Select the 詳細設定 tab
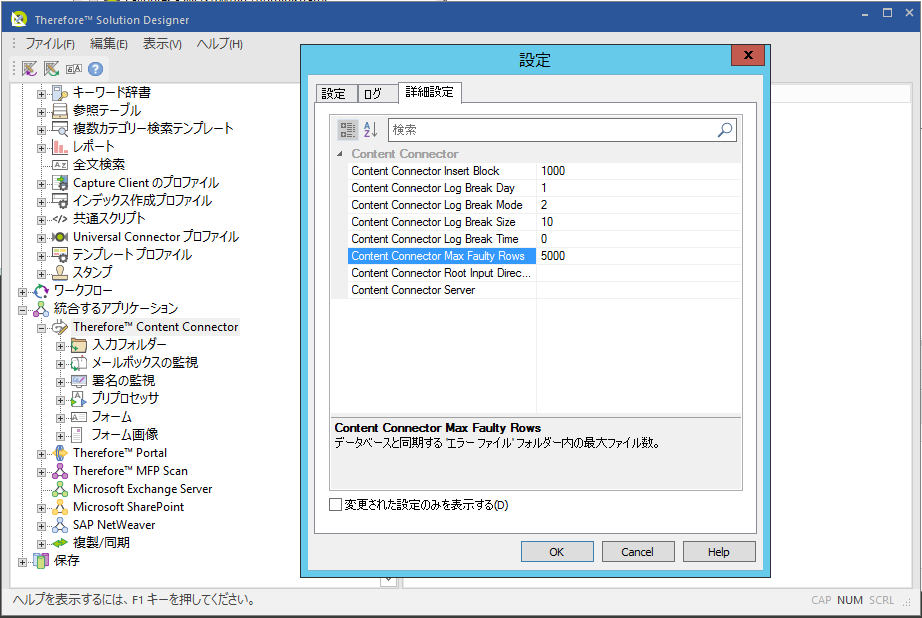 click(x=430, y=92)
